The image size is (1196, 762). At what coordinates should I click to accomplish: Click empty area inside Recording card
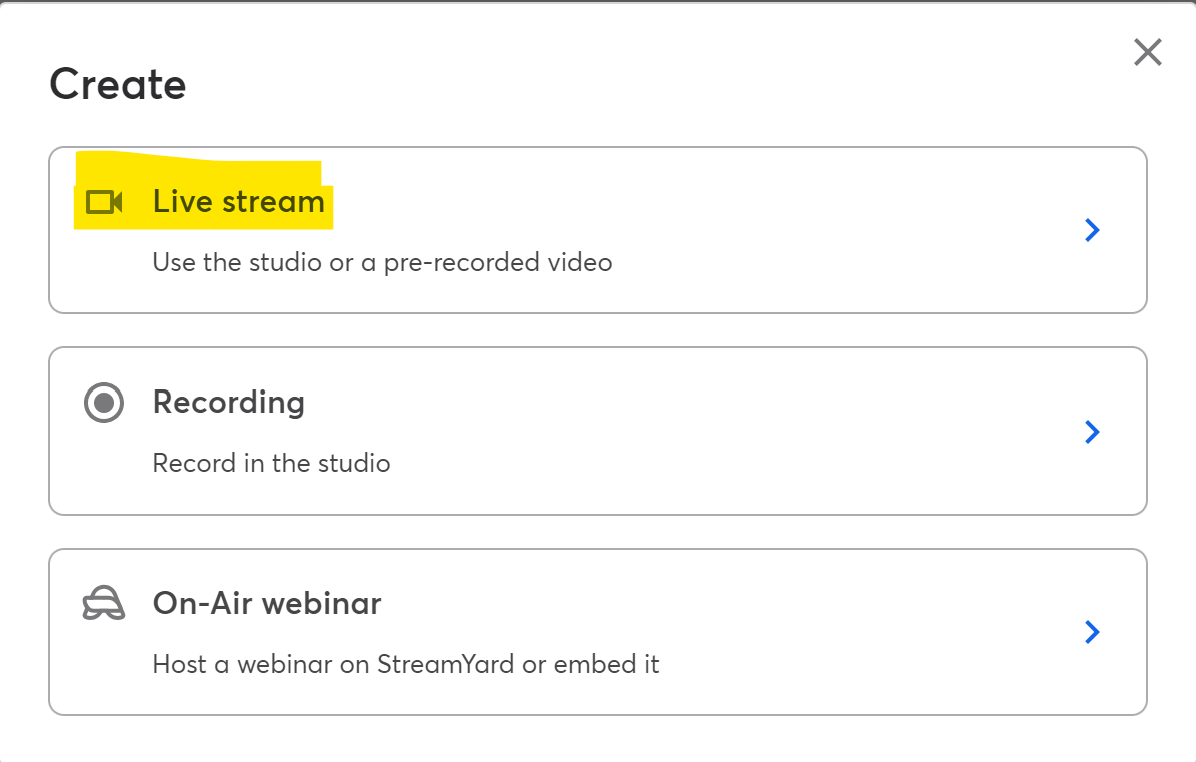coord(725,431)
